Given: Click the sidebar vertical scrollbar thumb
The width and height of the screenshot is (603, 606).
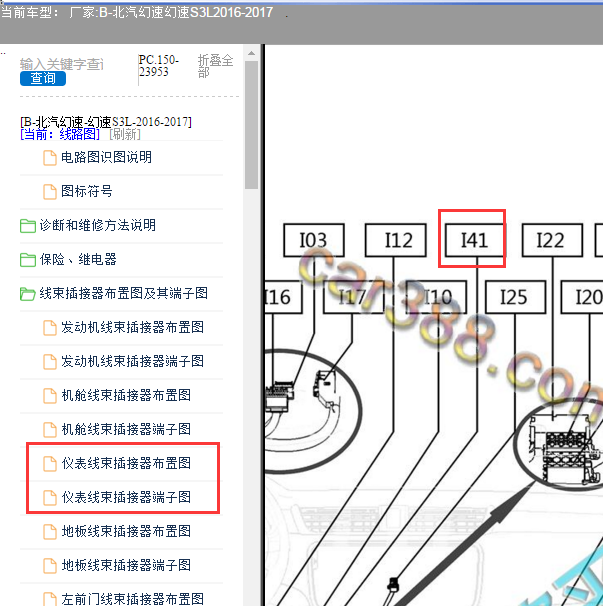Looking at the screenshot, I should [251, 125].
